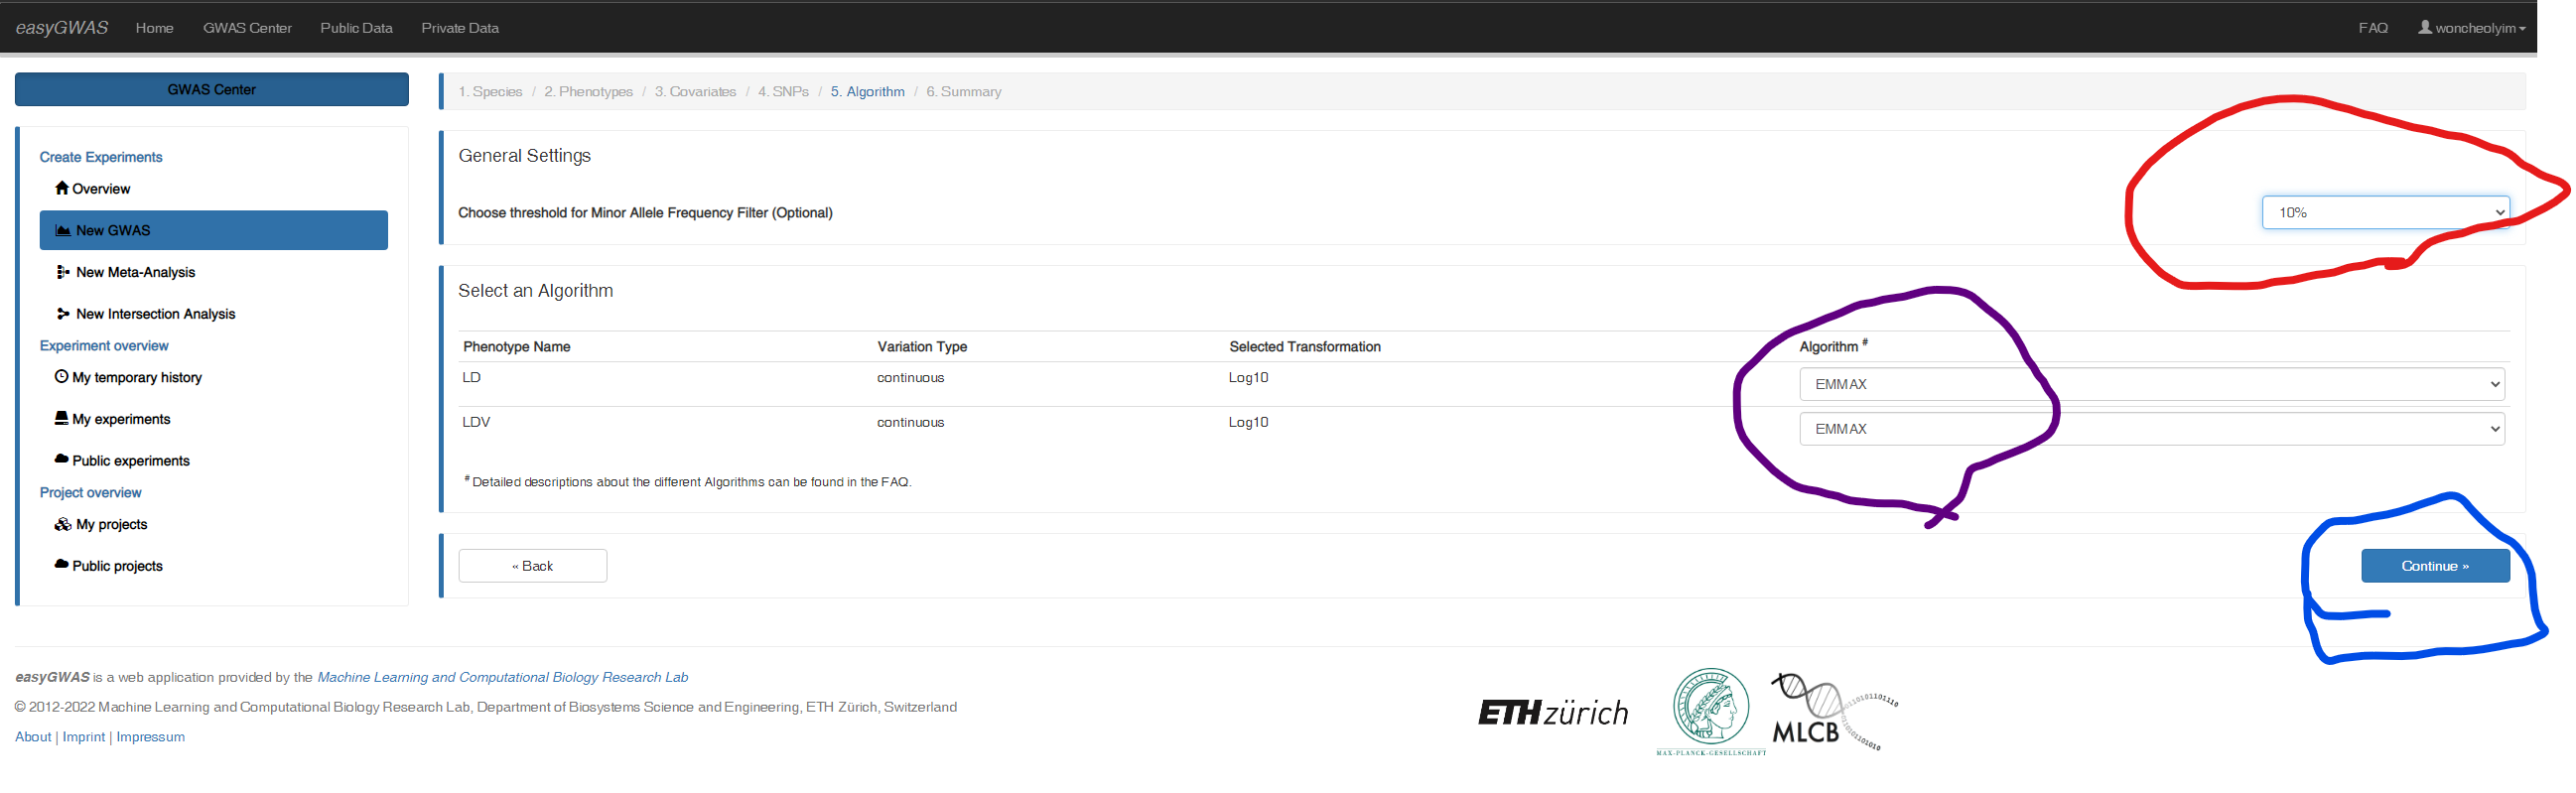Screen dimensions: 2576x793
Task: Click the My experiments drive icon
Action: (62, 418)
